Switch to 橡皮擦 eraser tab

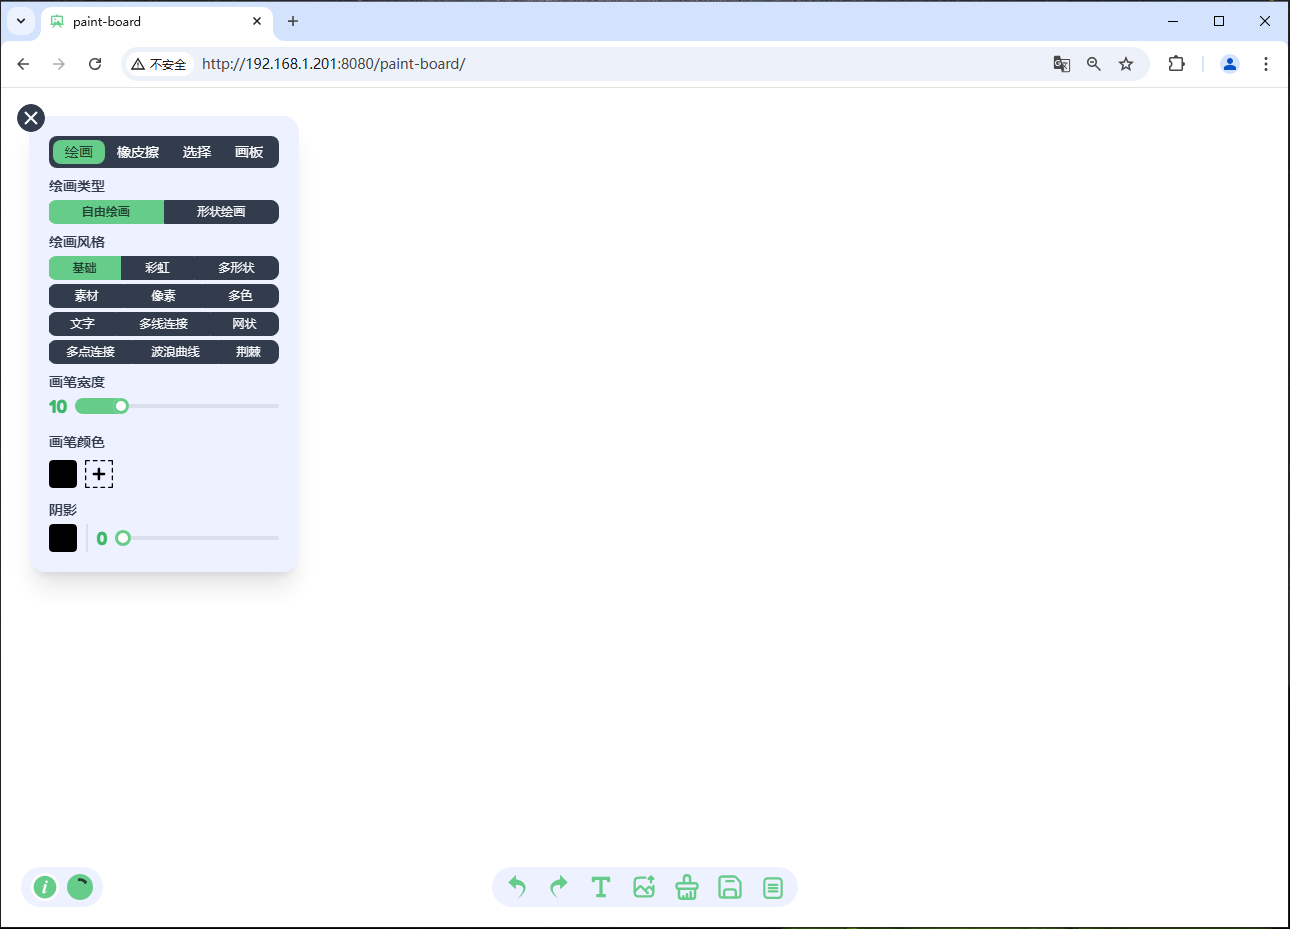click(138, 152)
